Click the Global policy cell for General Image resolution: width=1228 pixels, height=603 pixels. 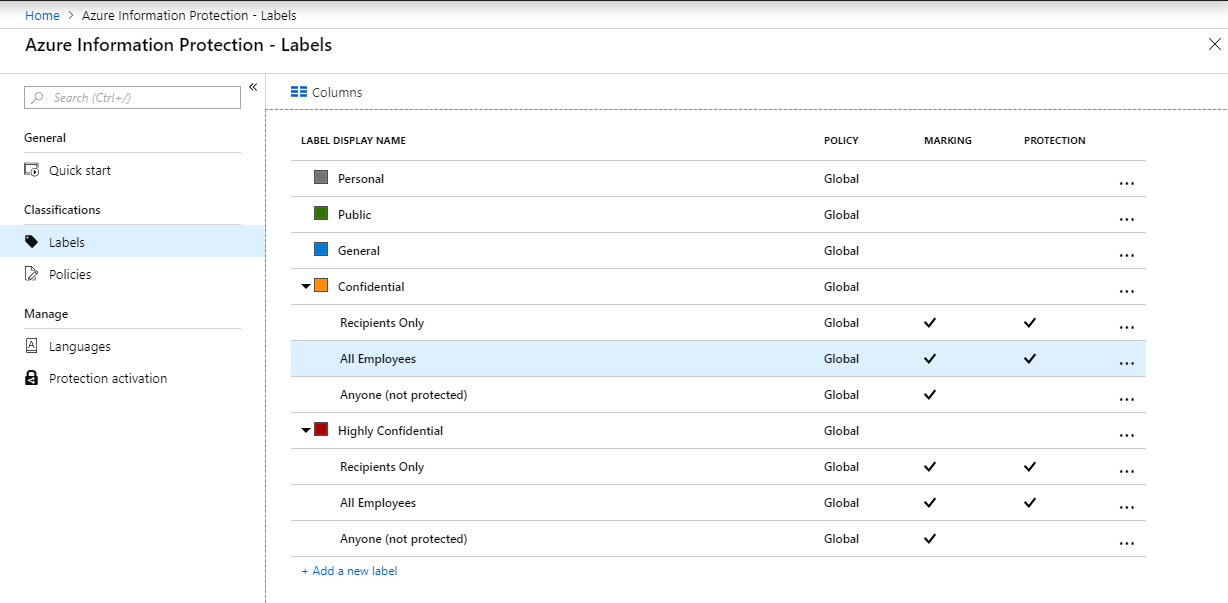(x=841, y=251)
